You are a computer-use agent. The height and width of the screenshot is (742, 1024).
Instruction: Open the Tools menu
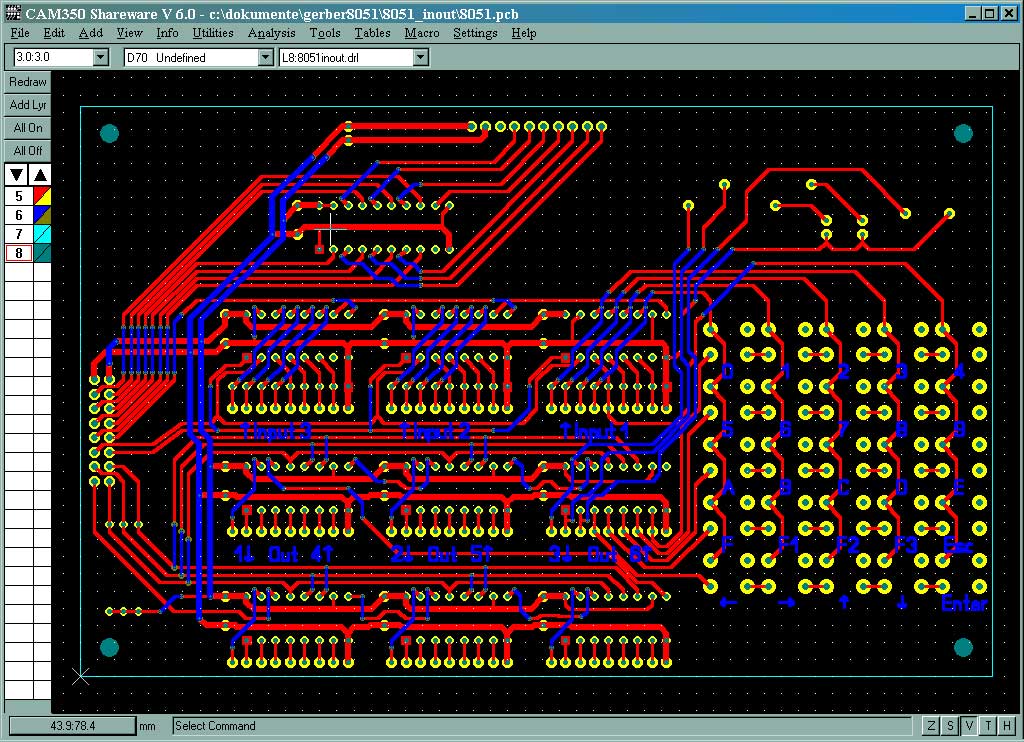[325, 33]
